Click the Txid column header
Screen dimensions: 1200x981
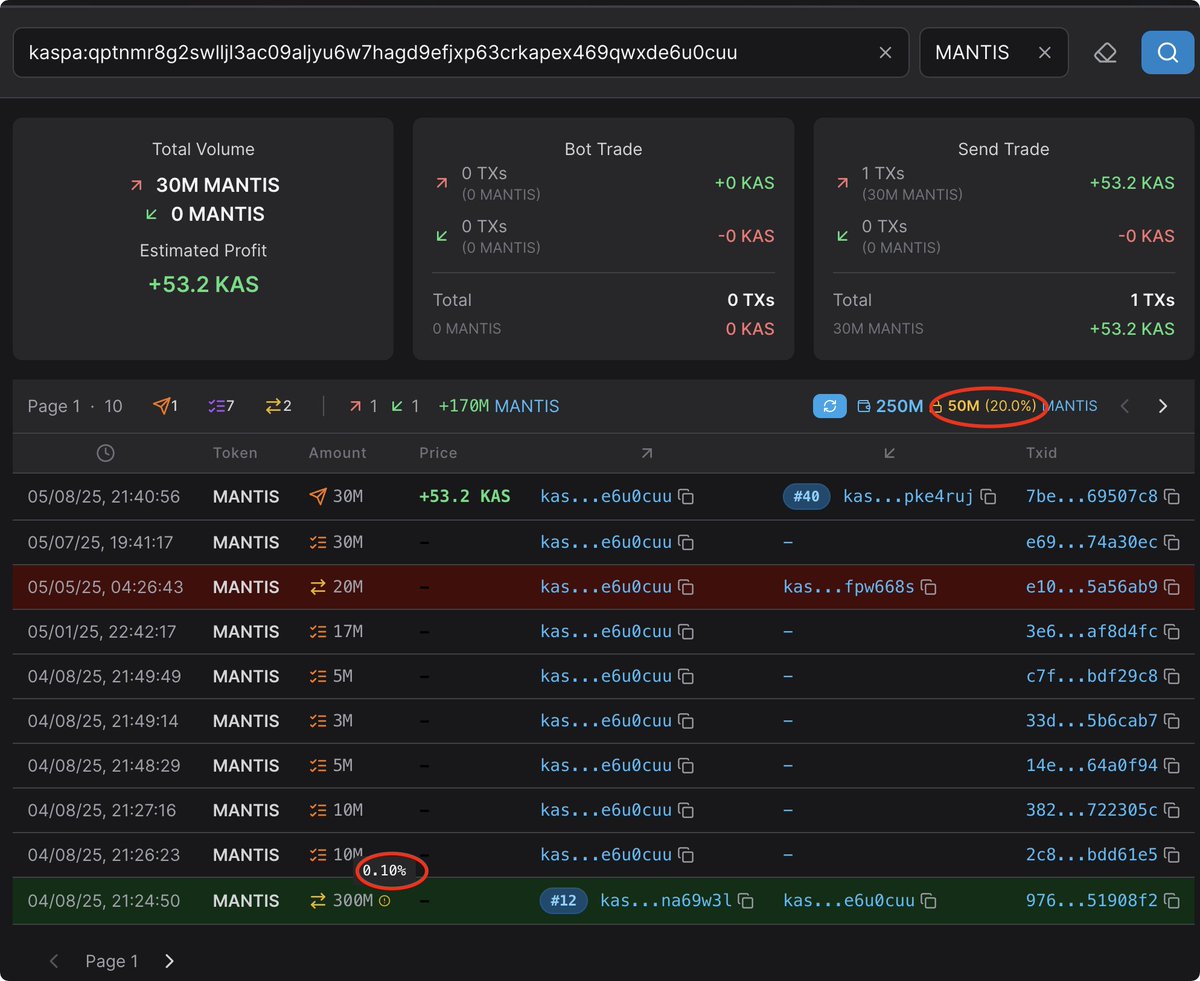pos(1041,453)
